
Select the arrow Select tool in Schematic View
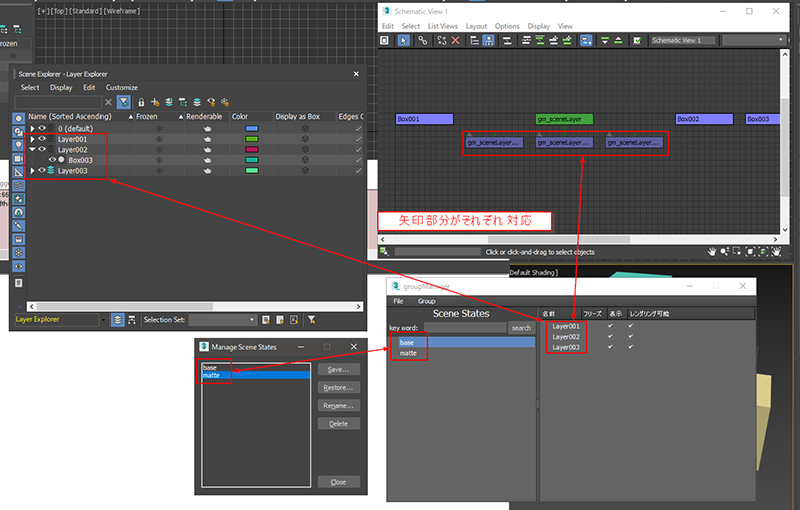point(403,40)
